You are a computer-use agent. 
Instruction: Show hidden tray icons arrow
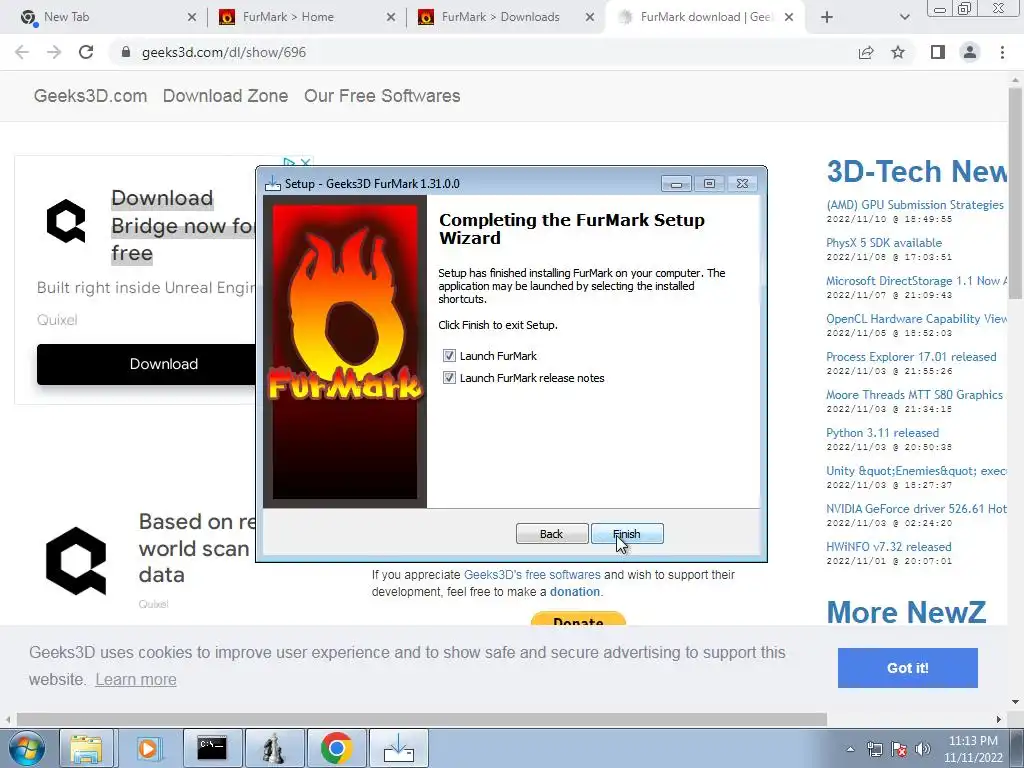(850, 749)
